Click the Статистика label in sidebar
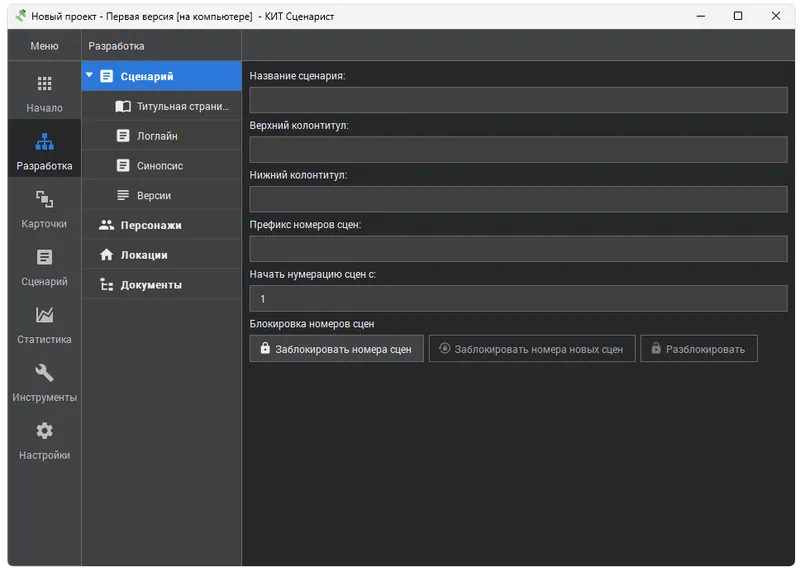Image resolution: width=800 pixels, height=572 pixels. [x=44, y=339]
